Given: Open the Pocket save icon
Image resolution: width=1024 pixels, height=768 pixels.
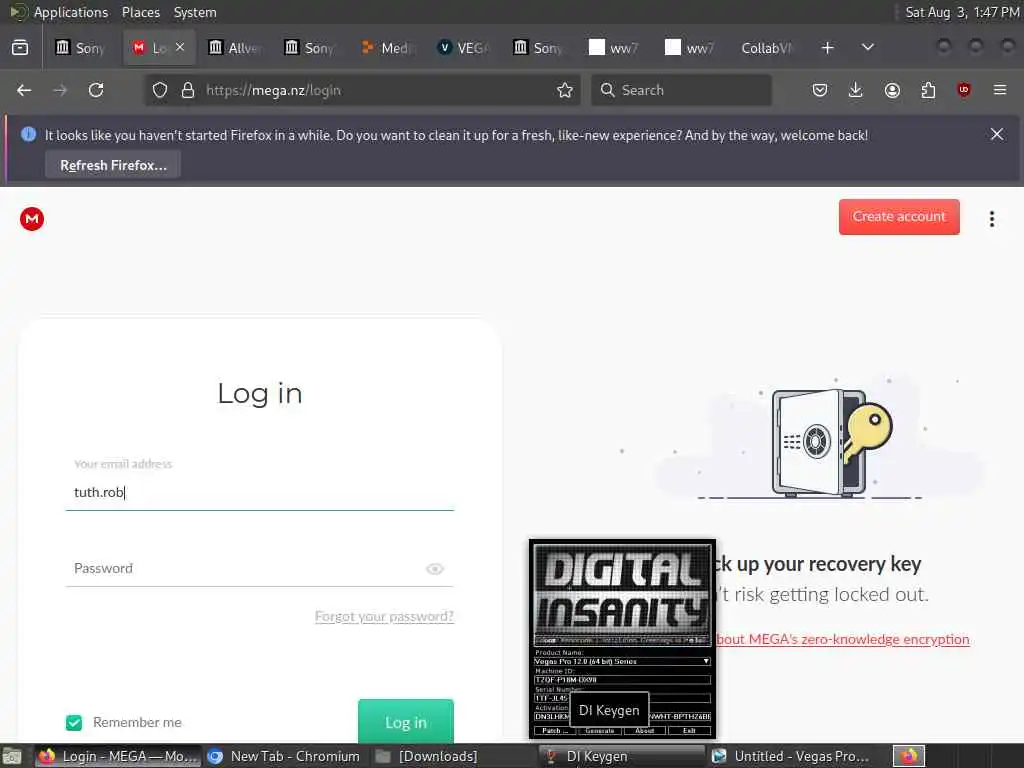Looking at the screenshot, I should (820, 90).
